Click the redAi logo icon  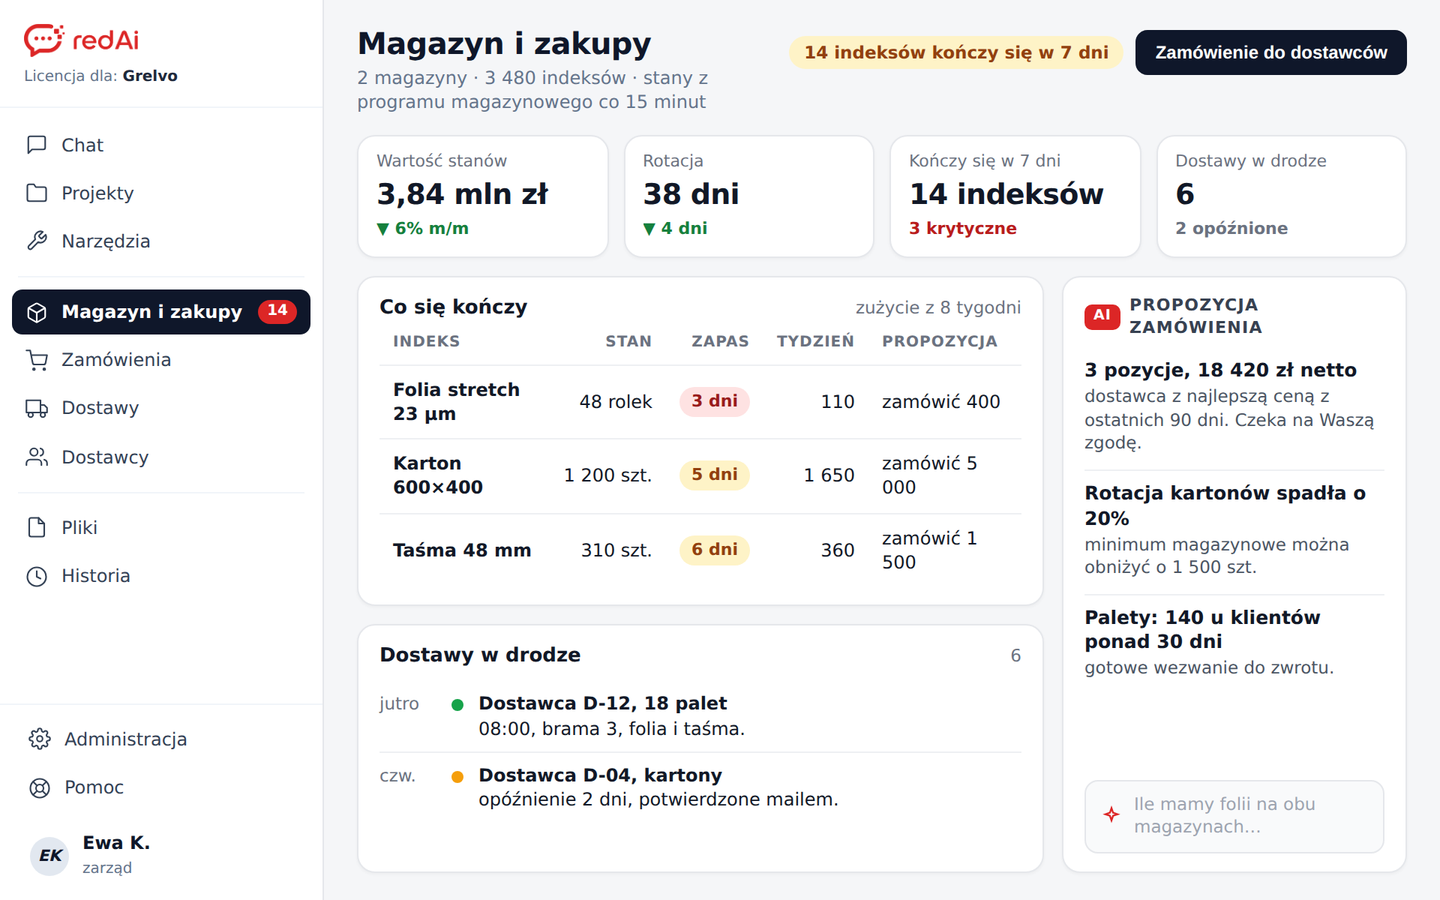pos(43,40)
